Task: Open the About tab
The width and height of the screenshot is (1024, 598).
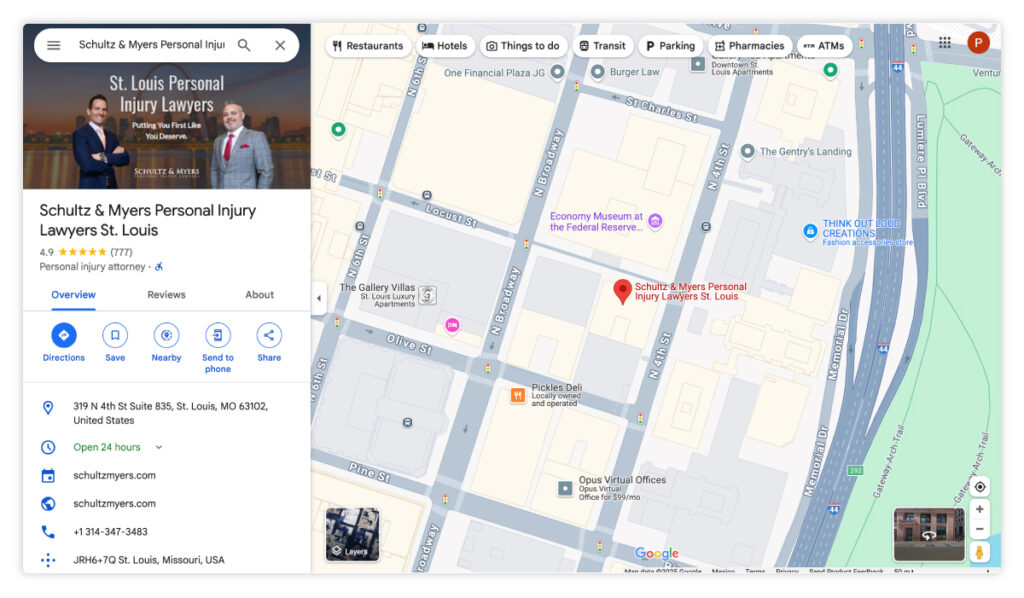Action: point(259,294)
